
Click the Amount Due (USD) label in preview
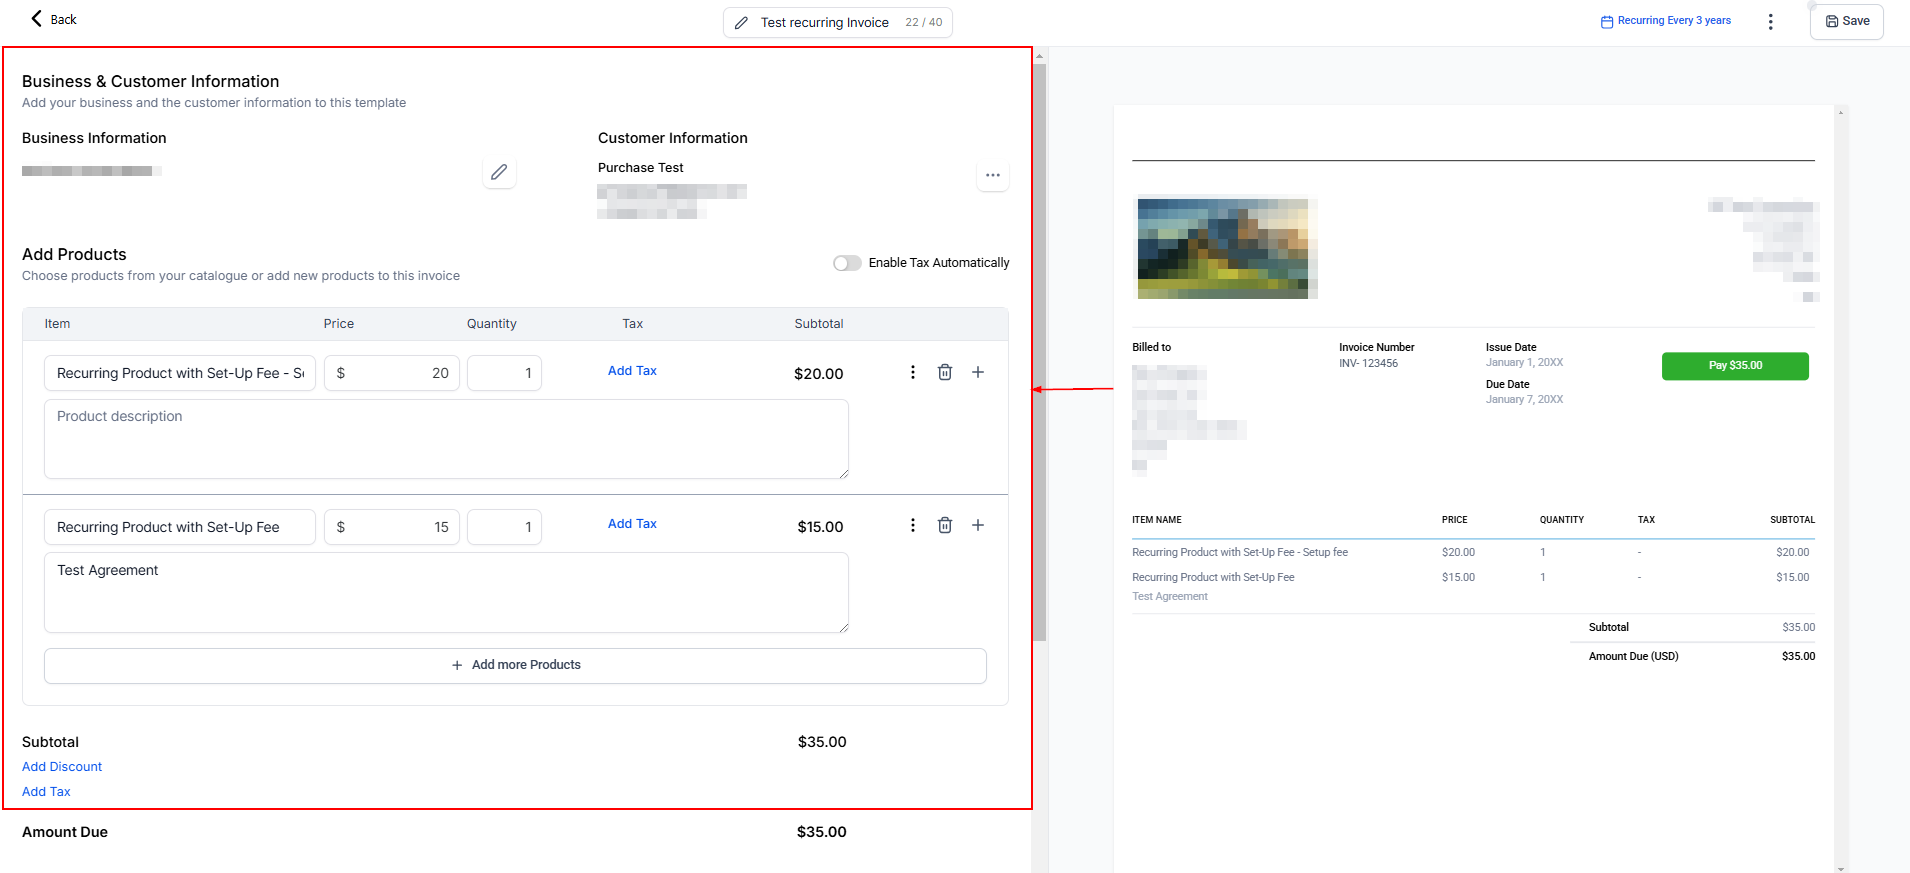(1633, 657)
